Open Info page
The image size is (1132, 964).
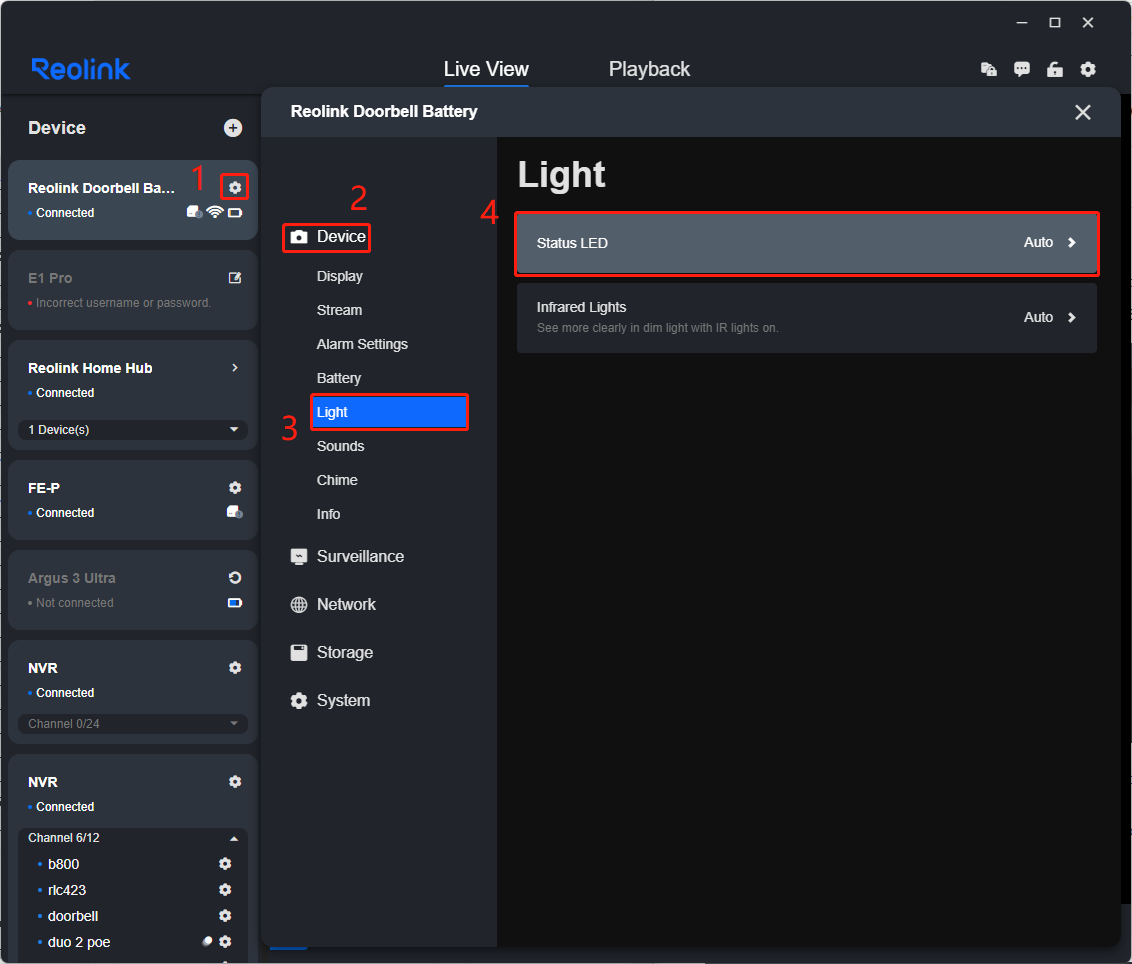tap(328, 514)
